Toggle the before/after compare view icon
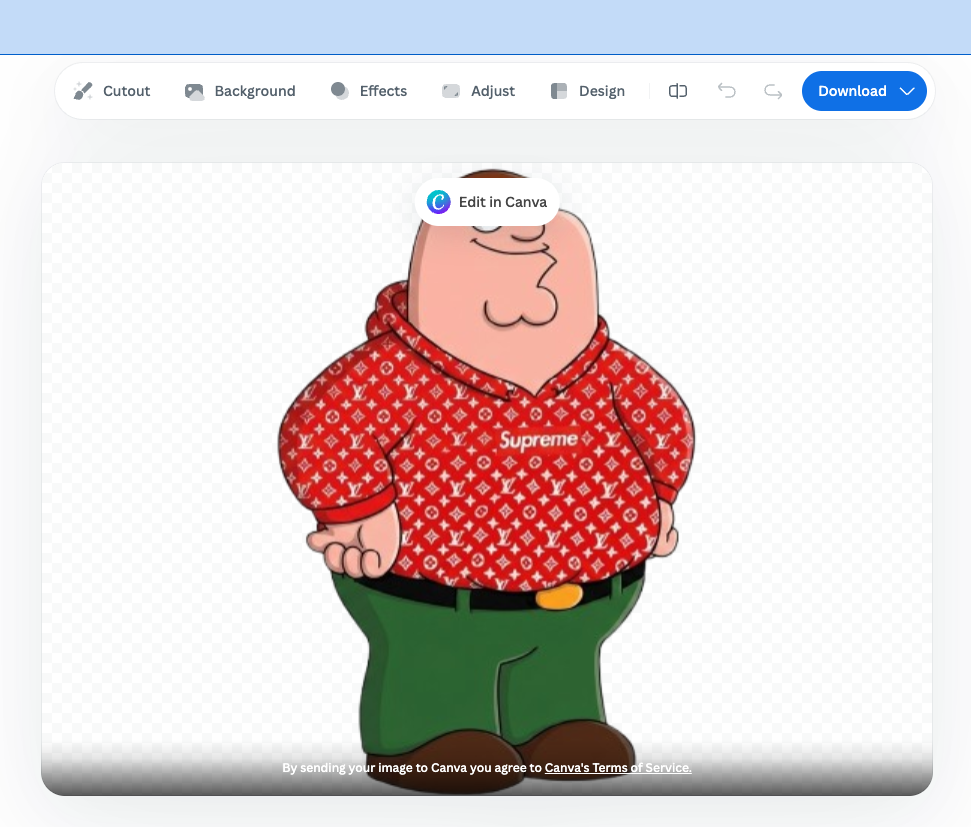The width and height of the screenshot is (971, 827). click(x=678, y=91)
